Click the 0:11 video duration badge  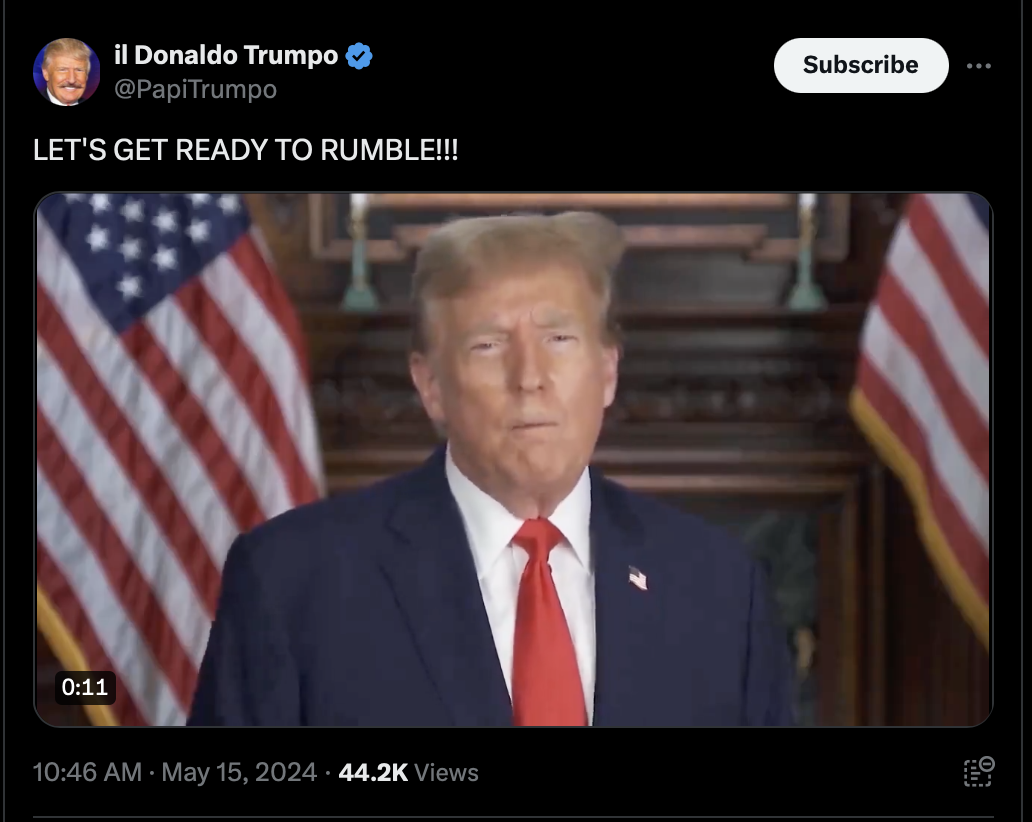point(85,687)
